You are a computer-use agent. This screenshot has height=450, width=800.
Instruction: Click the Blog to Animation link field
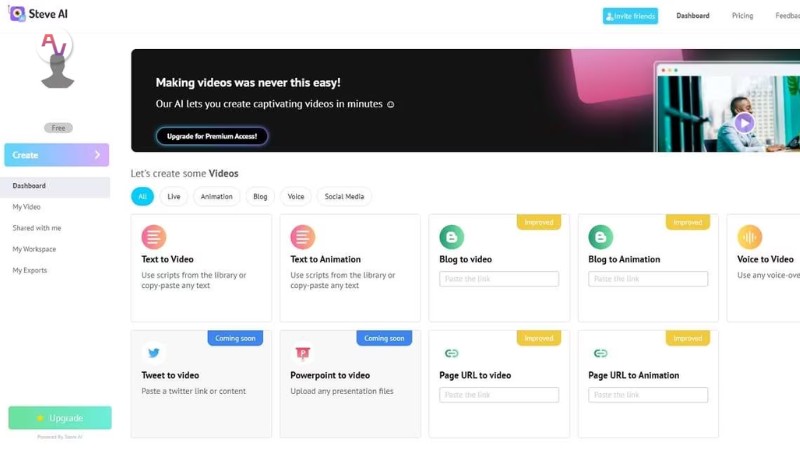coord(648,279)
